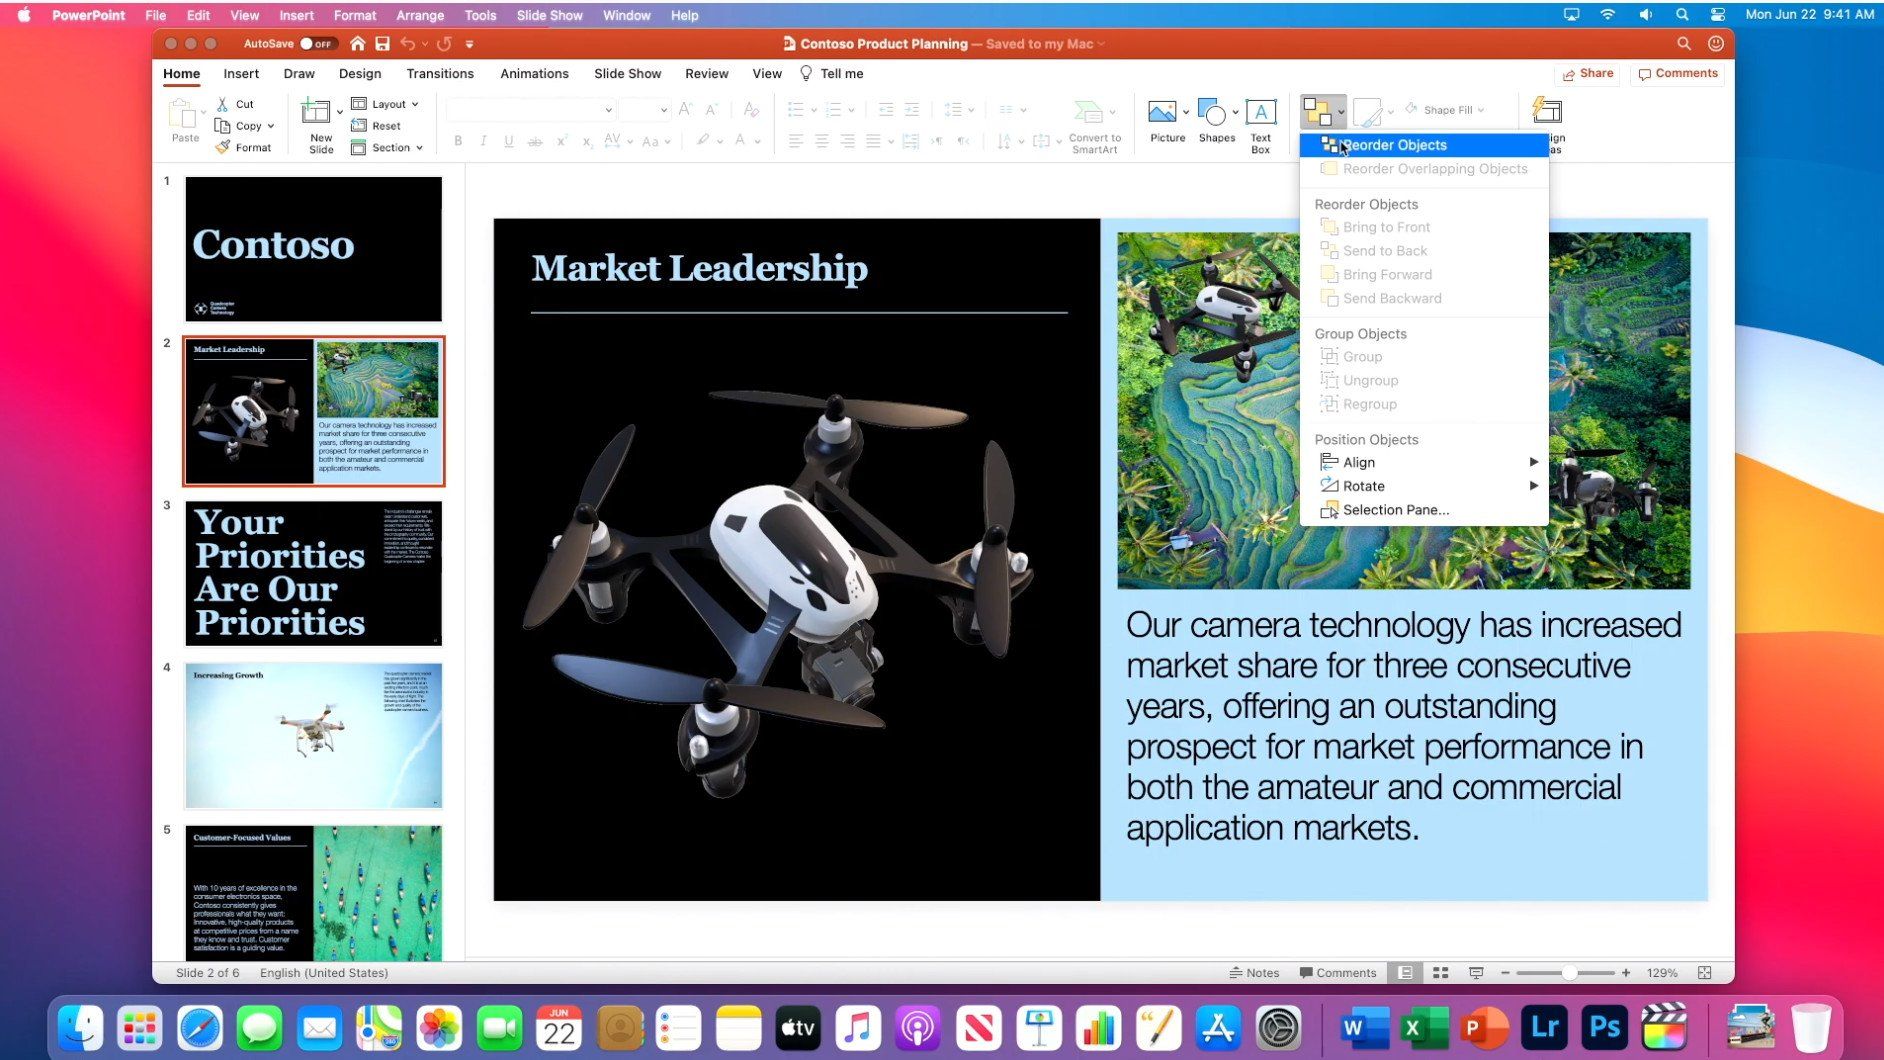Open the Layout dropdown
The height and width of the screenshot is (1060, 1884).
[387, 103]
